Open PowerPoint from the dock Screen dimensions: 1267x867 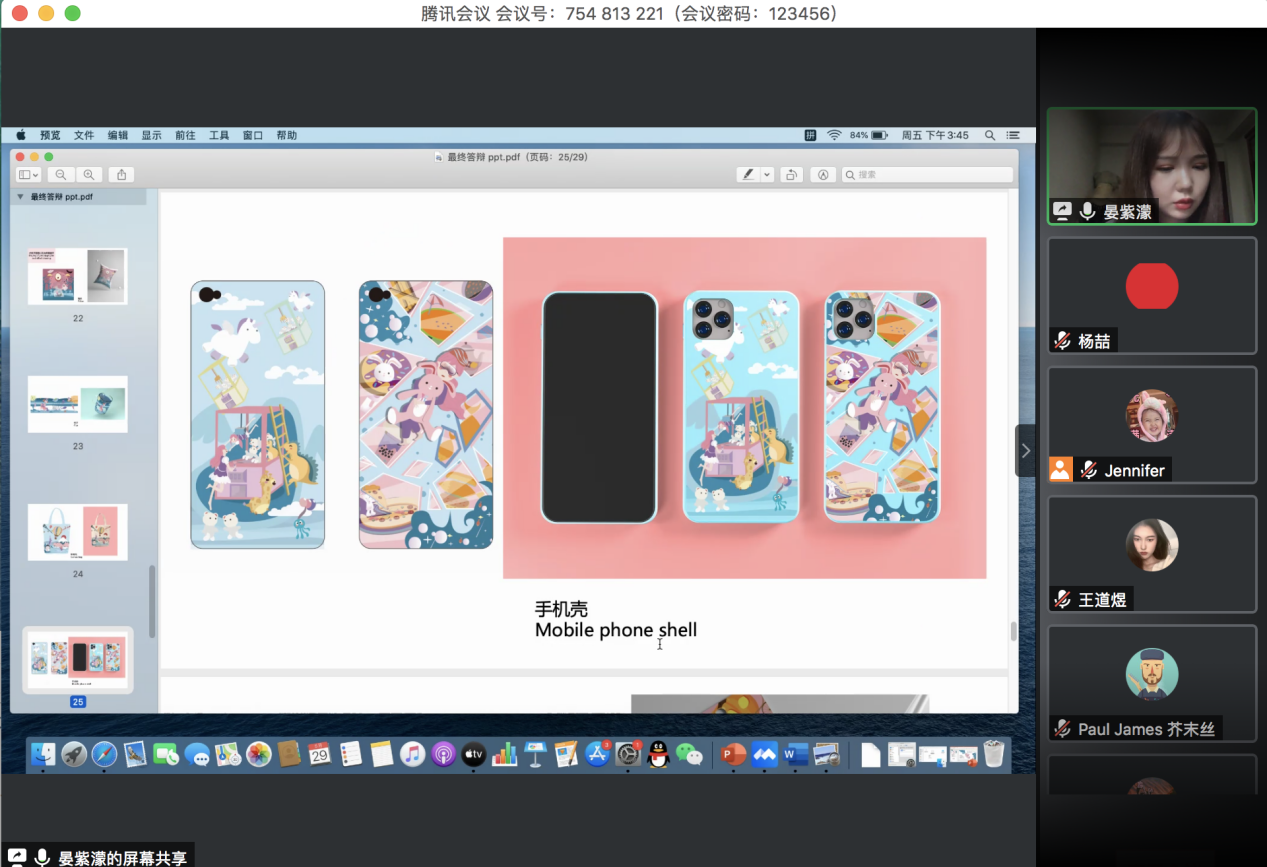734,754
